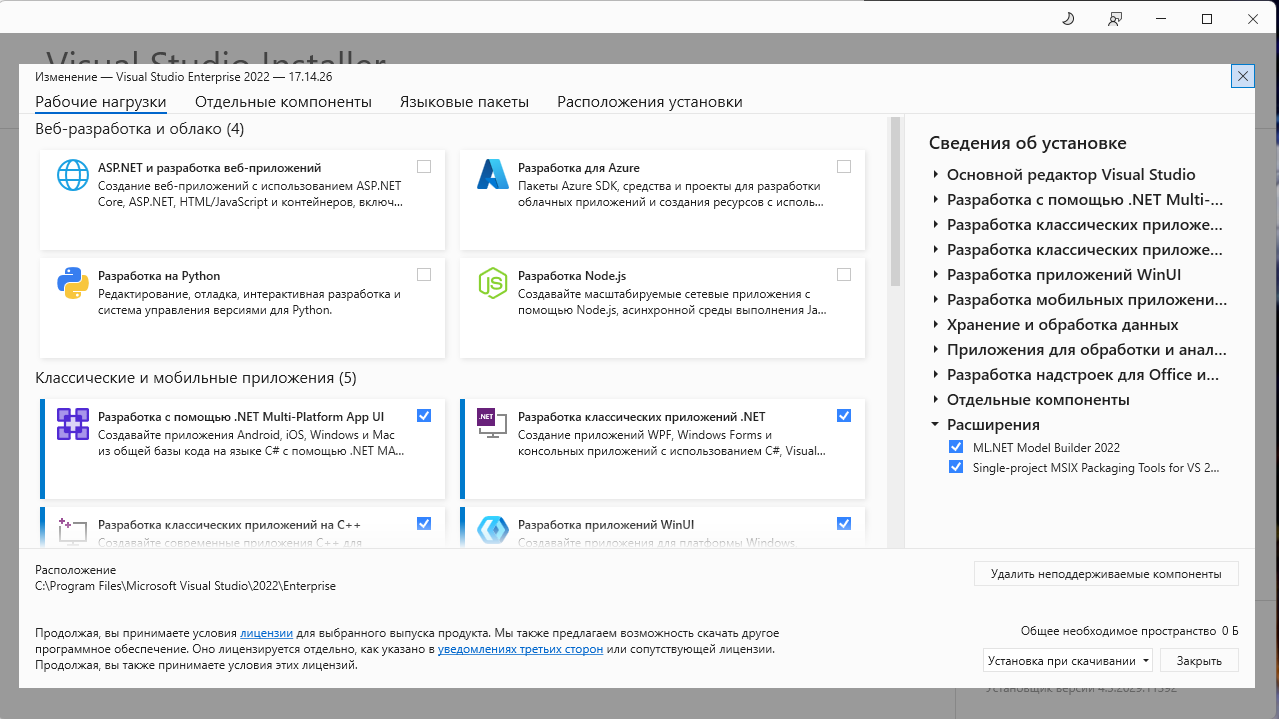Select the Разработка на Python workload title
The width and height of the screenshot is (1279, 719).
(x=159, y=276)
